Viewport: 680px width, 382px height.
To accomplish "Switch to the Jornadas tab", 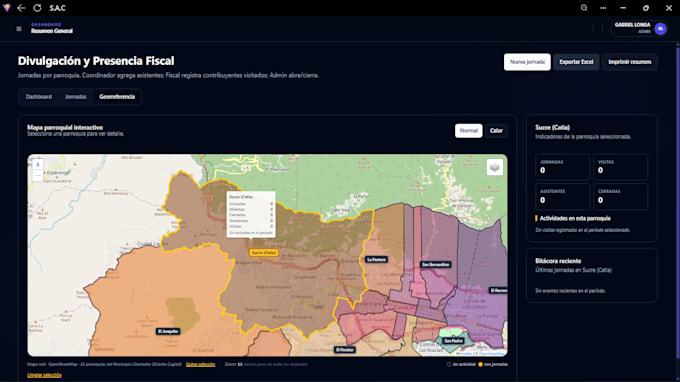I will (x=75, y=97).
